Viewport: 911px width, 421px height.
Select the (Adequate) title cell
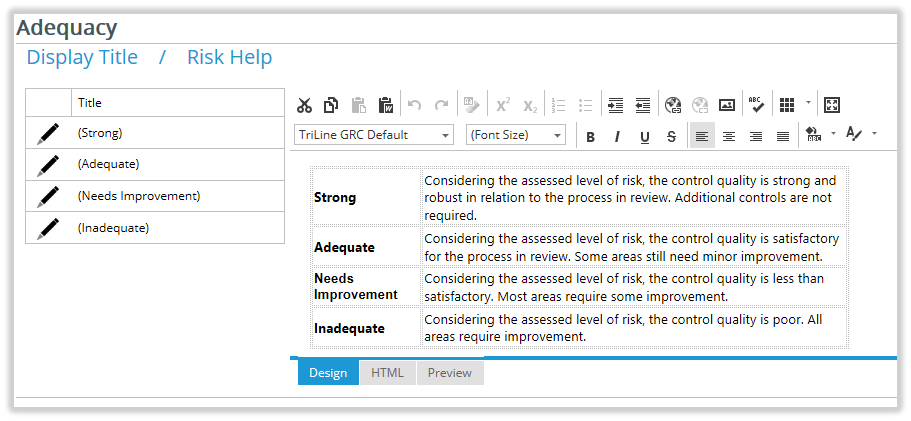point(178,164)
